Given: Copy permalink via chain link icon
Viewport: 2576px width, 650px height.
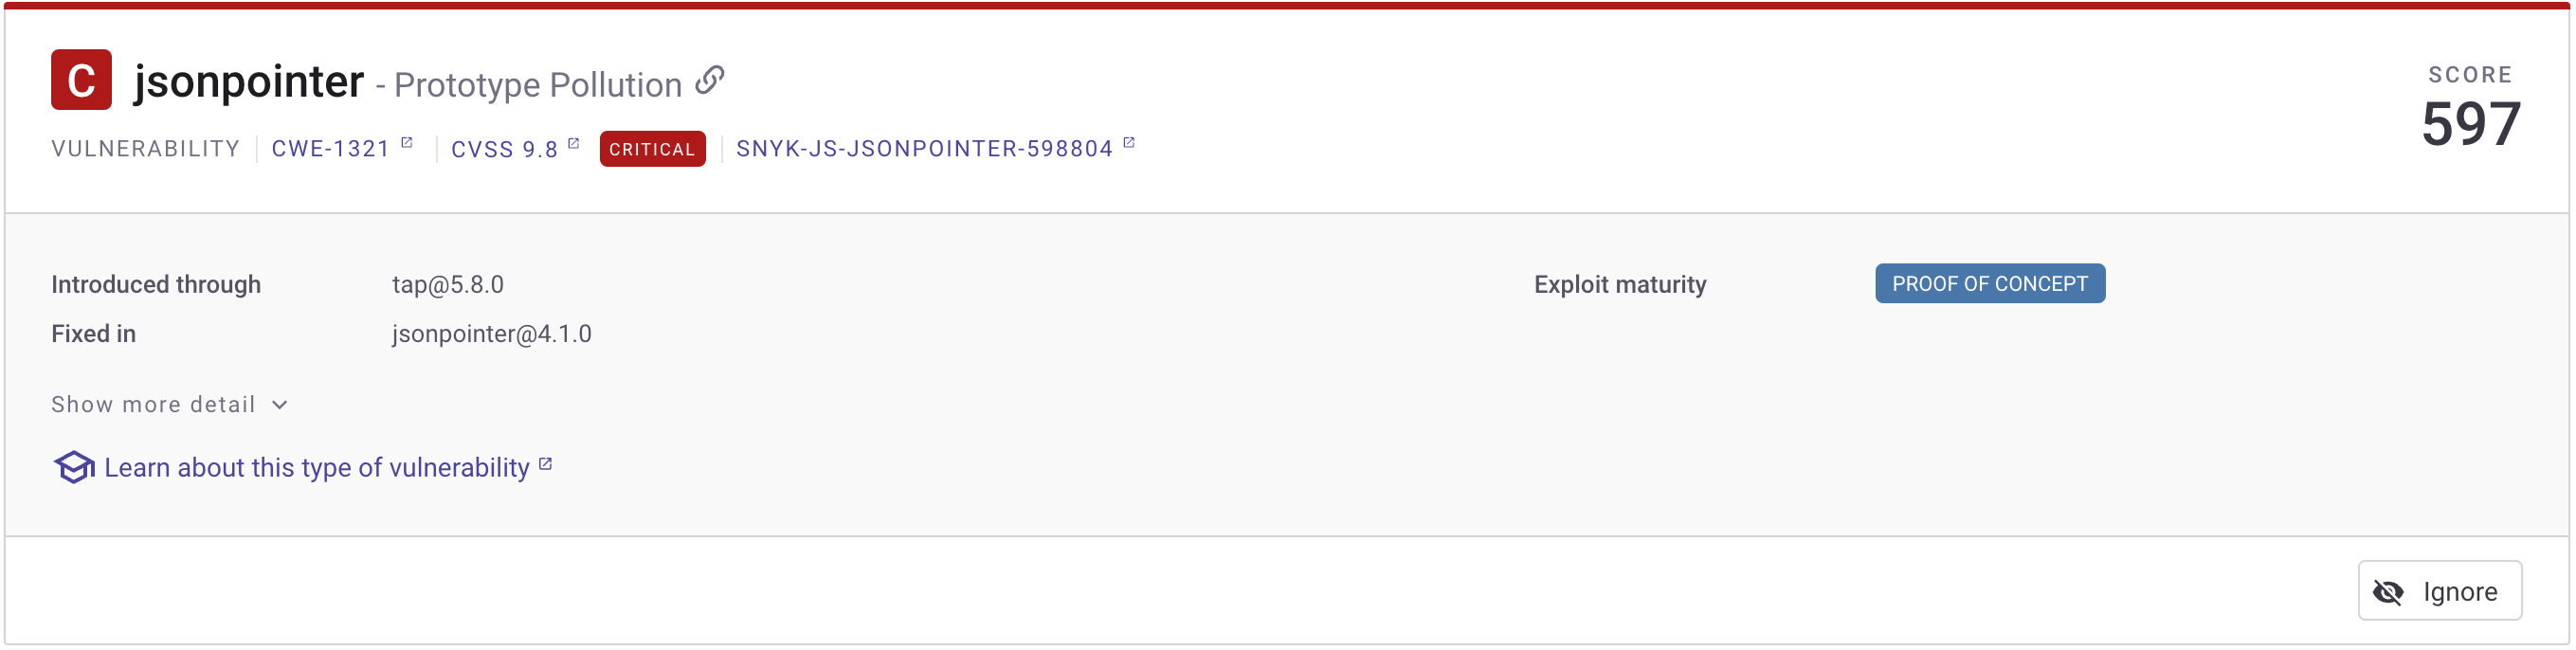Looking at the screenshot, I should coord(710,80).
